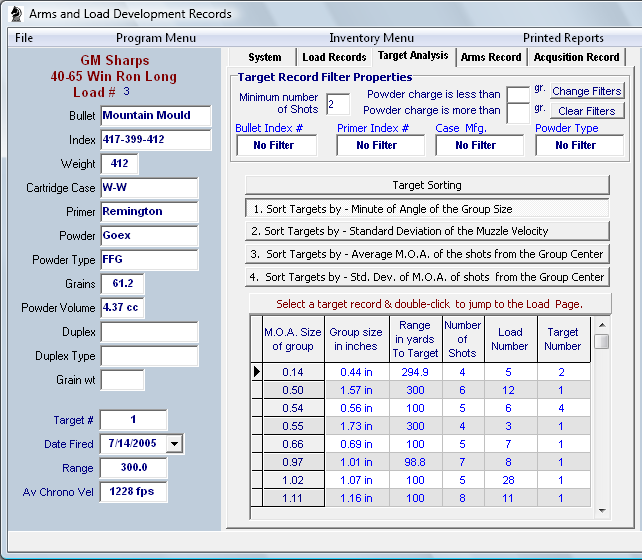This screenshot has height=560, width=642.
Task: Open the Inventory Menu
Action: coord(371,38)
